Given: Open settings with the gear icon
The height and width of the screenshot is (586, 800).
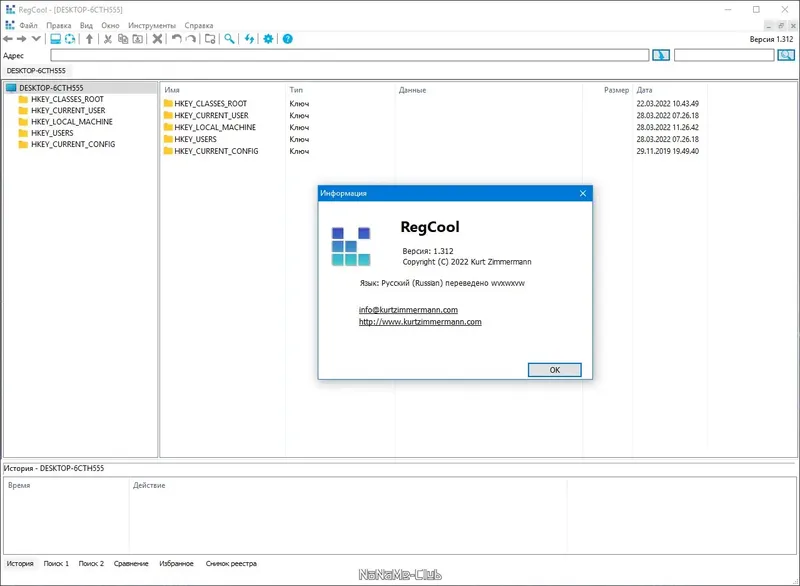Looking at the screenshot, I should (x=268, y=39).
